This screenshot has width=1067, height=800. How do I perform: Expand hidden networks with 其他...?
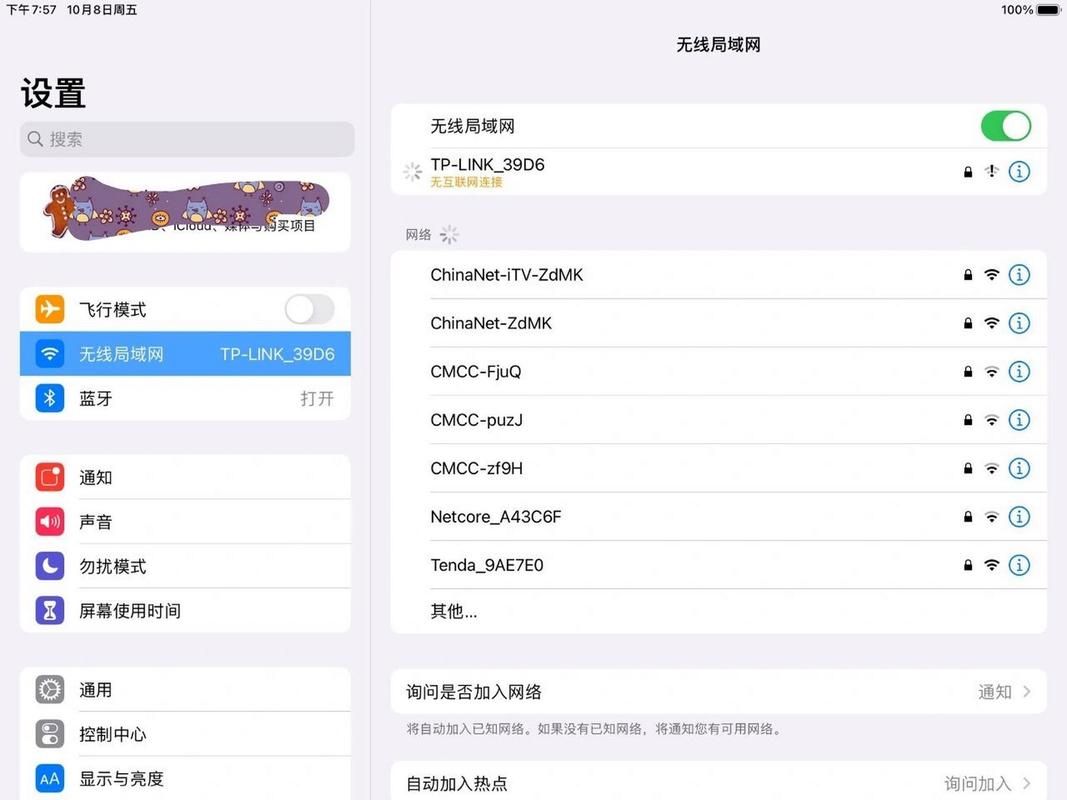(453, 611)
